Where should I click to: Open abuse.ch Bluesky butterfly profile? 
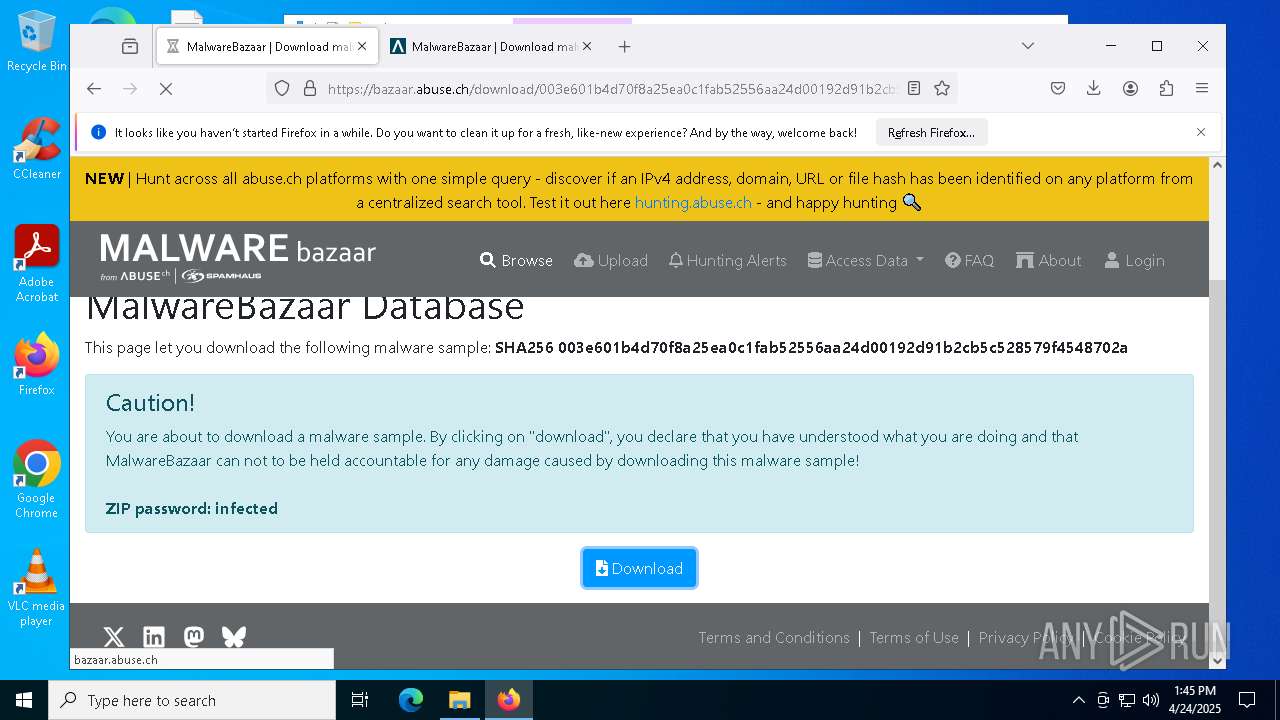point(233,637)
